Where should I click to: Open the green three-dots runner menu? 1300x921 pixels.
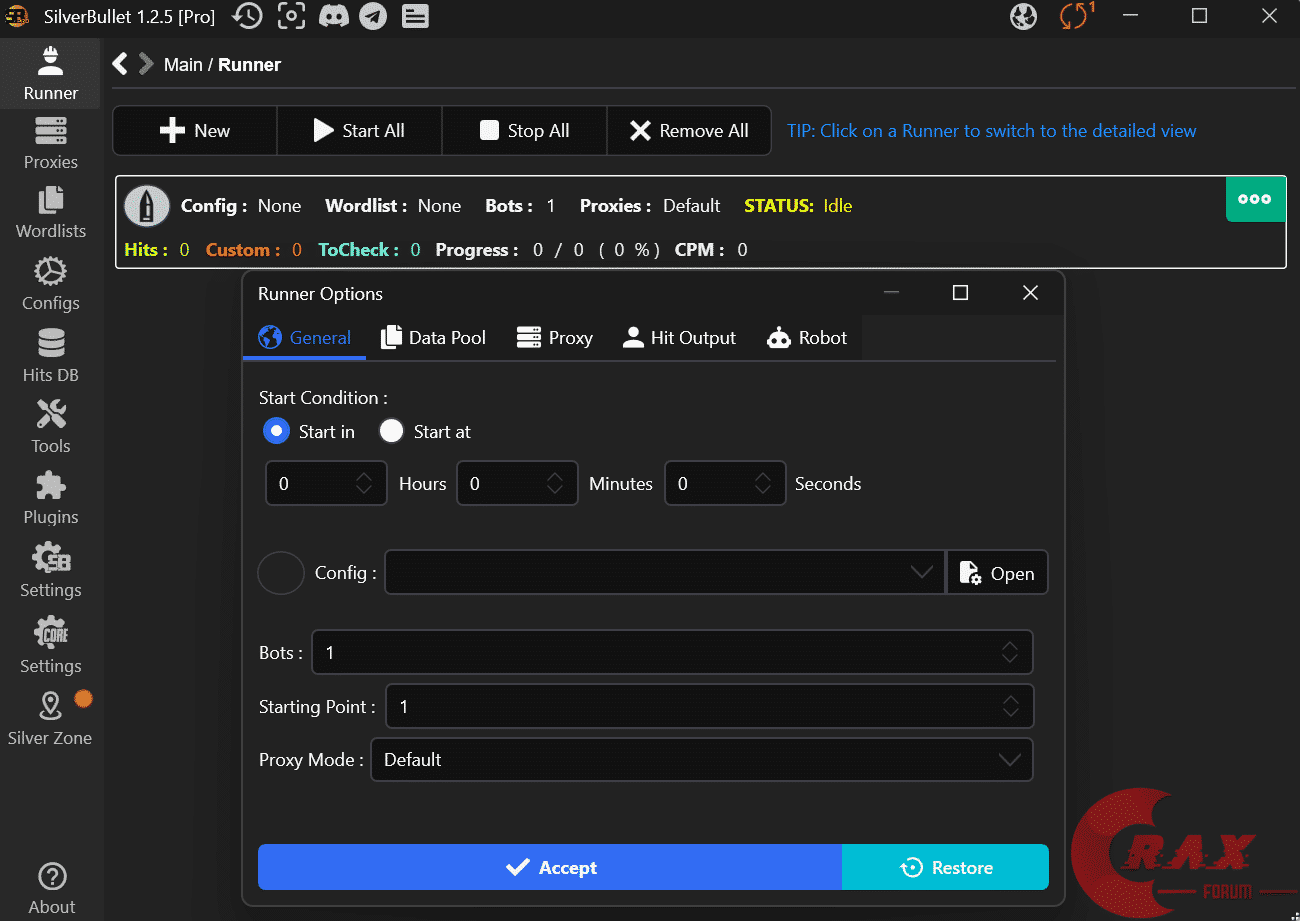pyautogui.click(x=1255, y=199)
